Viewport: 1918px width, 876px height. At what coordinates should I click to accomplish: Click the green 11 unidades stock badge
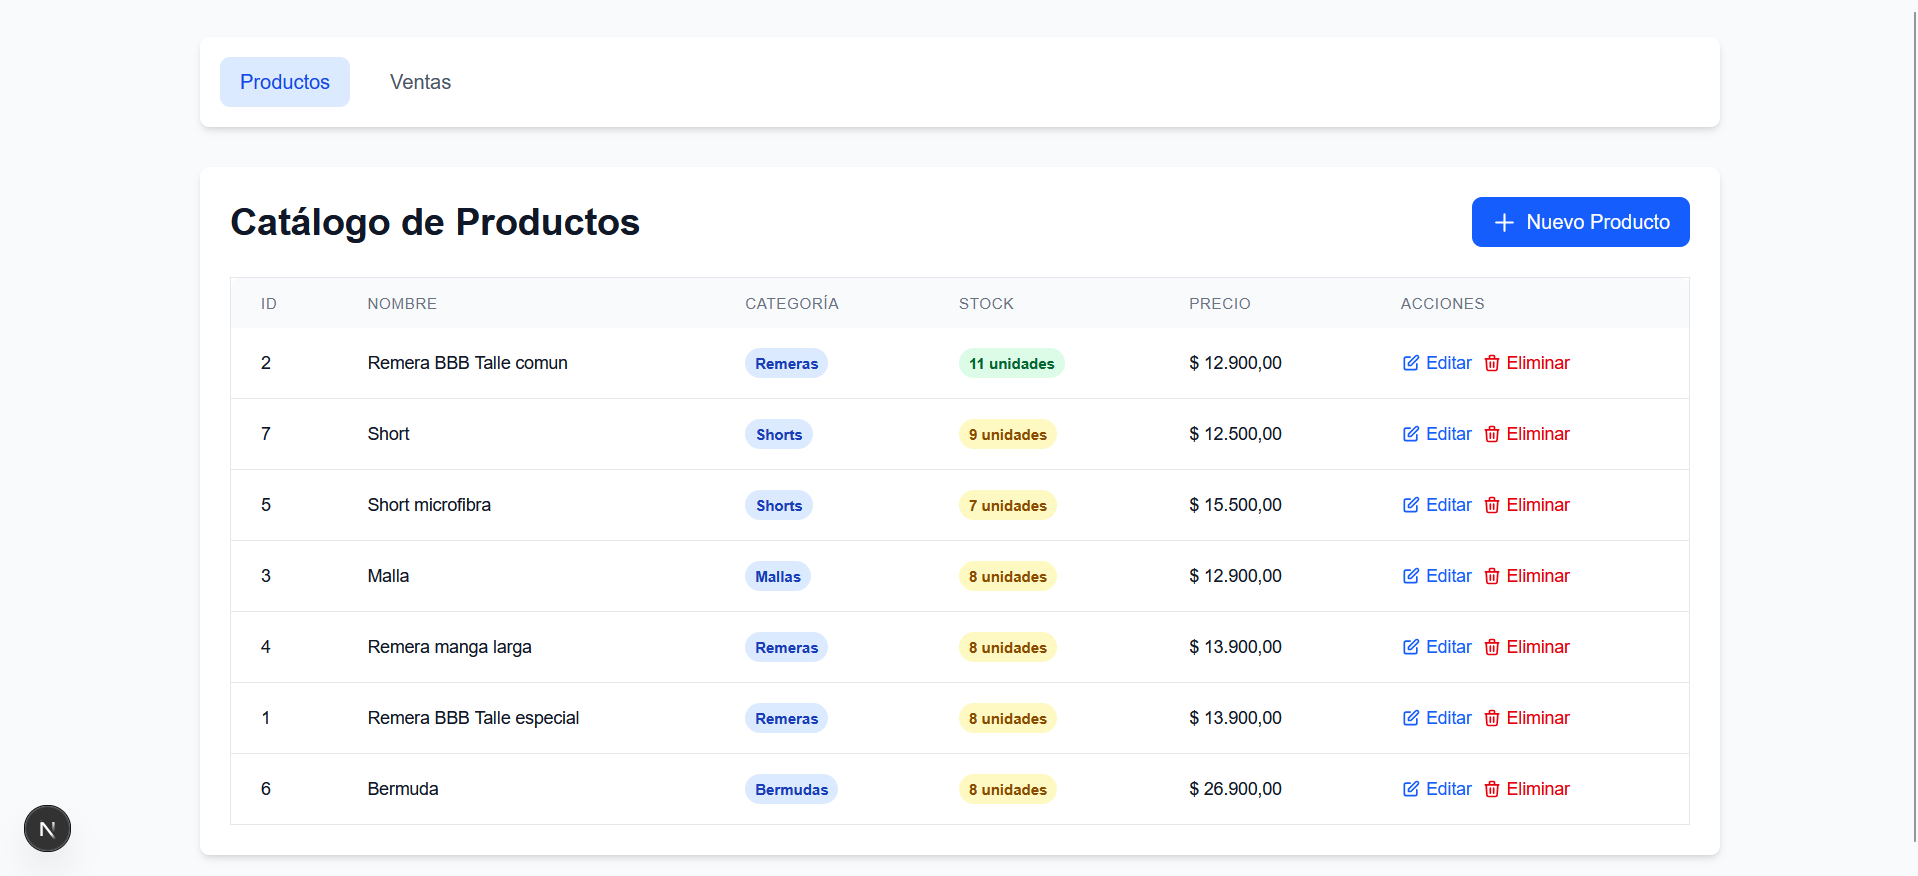(1011, 363)
